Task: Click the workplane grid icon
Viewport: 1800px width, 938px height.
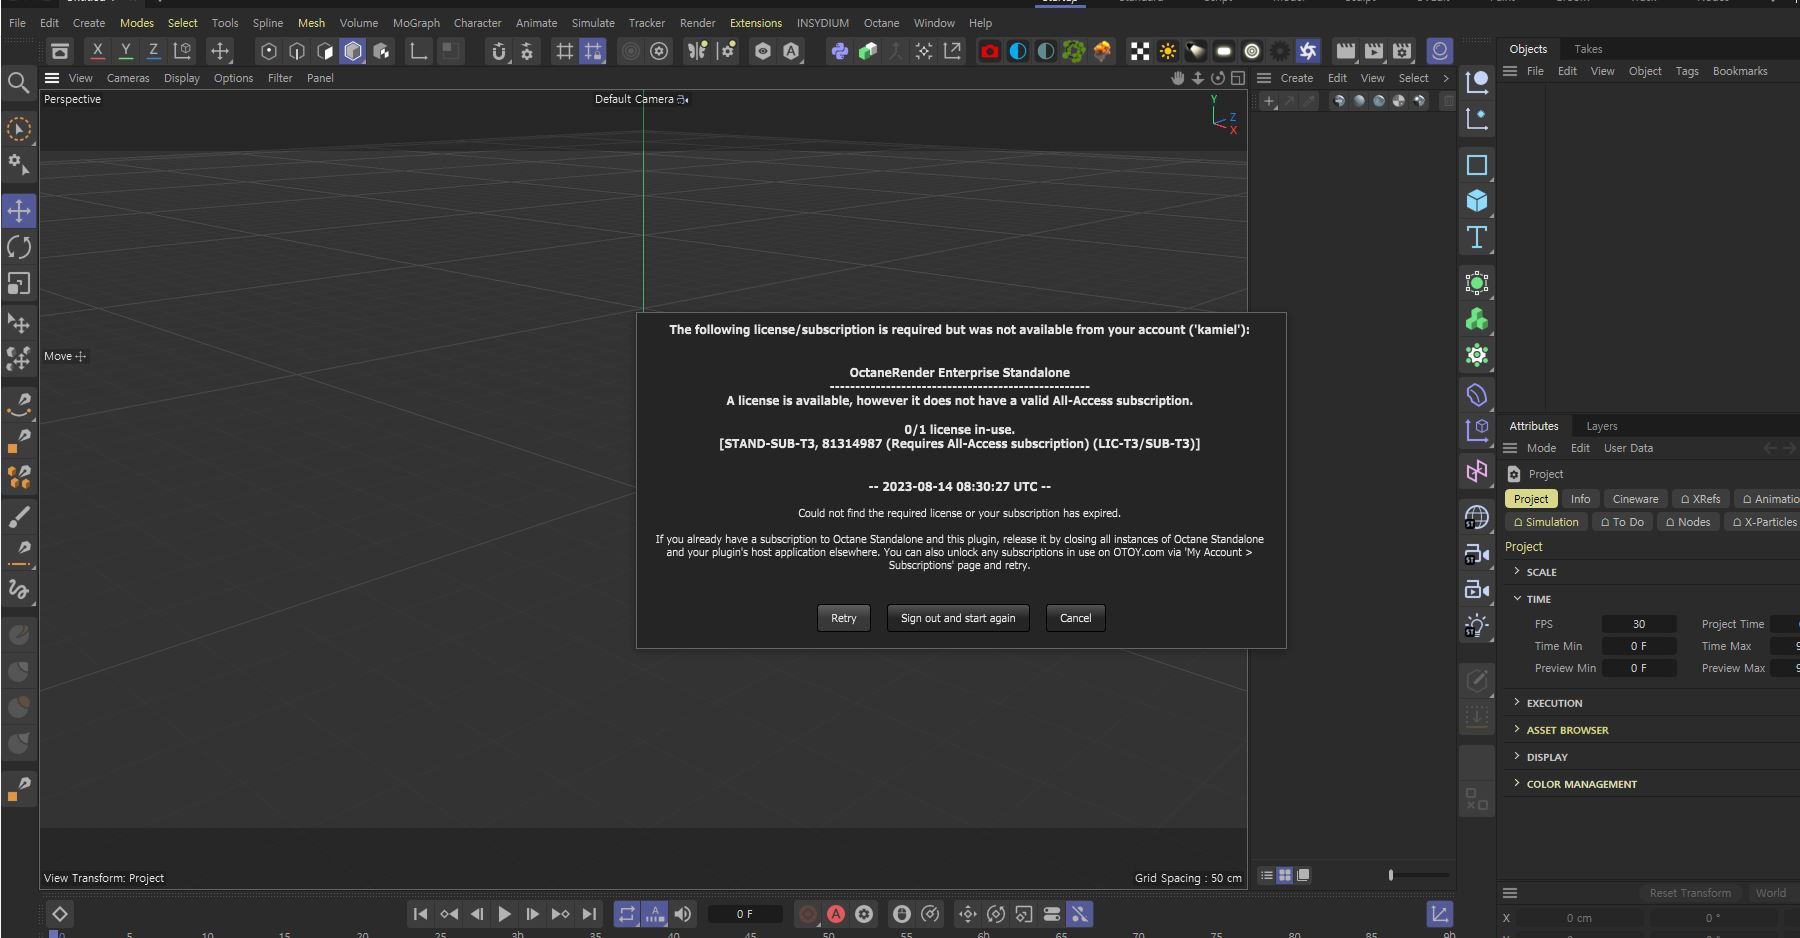Action: 565,51
